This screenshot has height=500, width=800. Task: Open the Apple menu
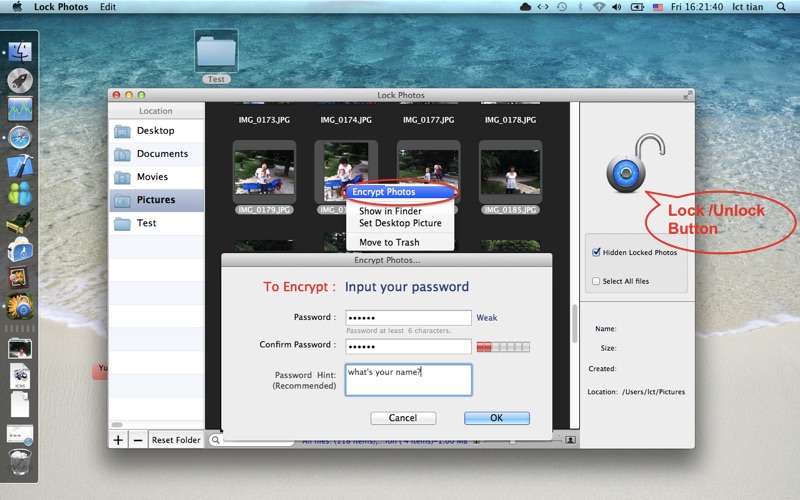[17, 7]
